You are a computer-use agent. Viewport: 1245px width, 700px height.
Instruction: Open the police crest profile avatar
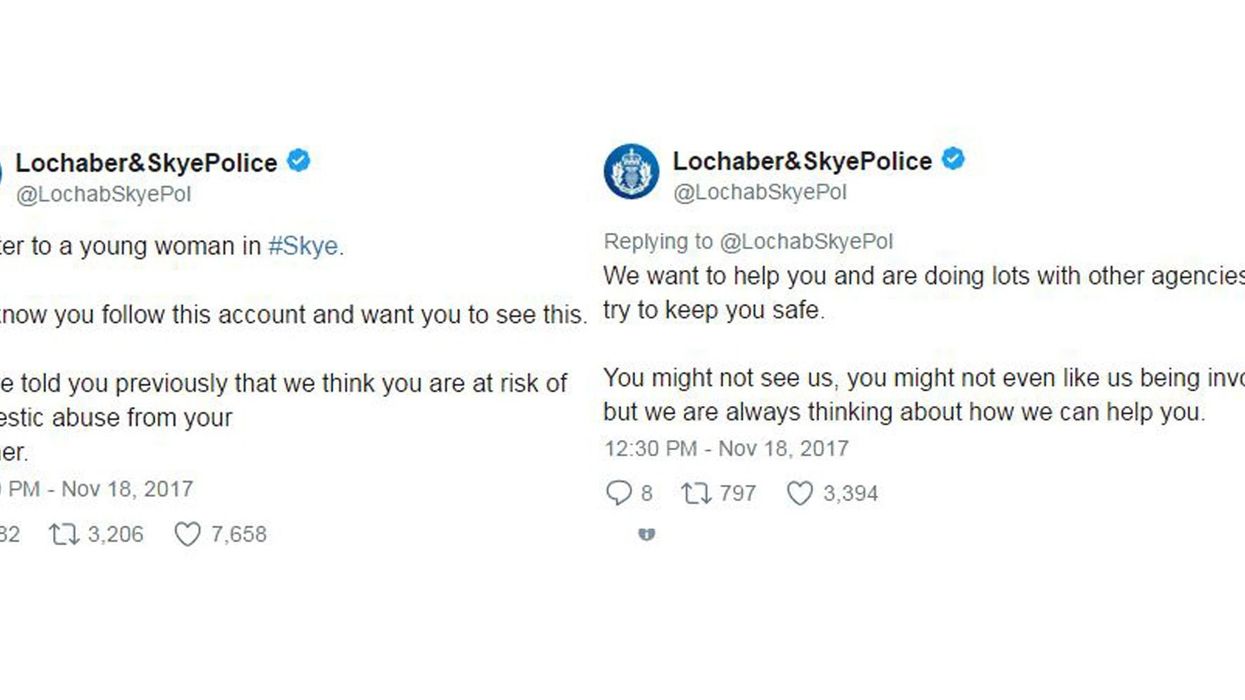point(631,172)
